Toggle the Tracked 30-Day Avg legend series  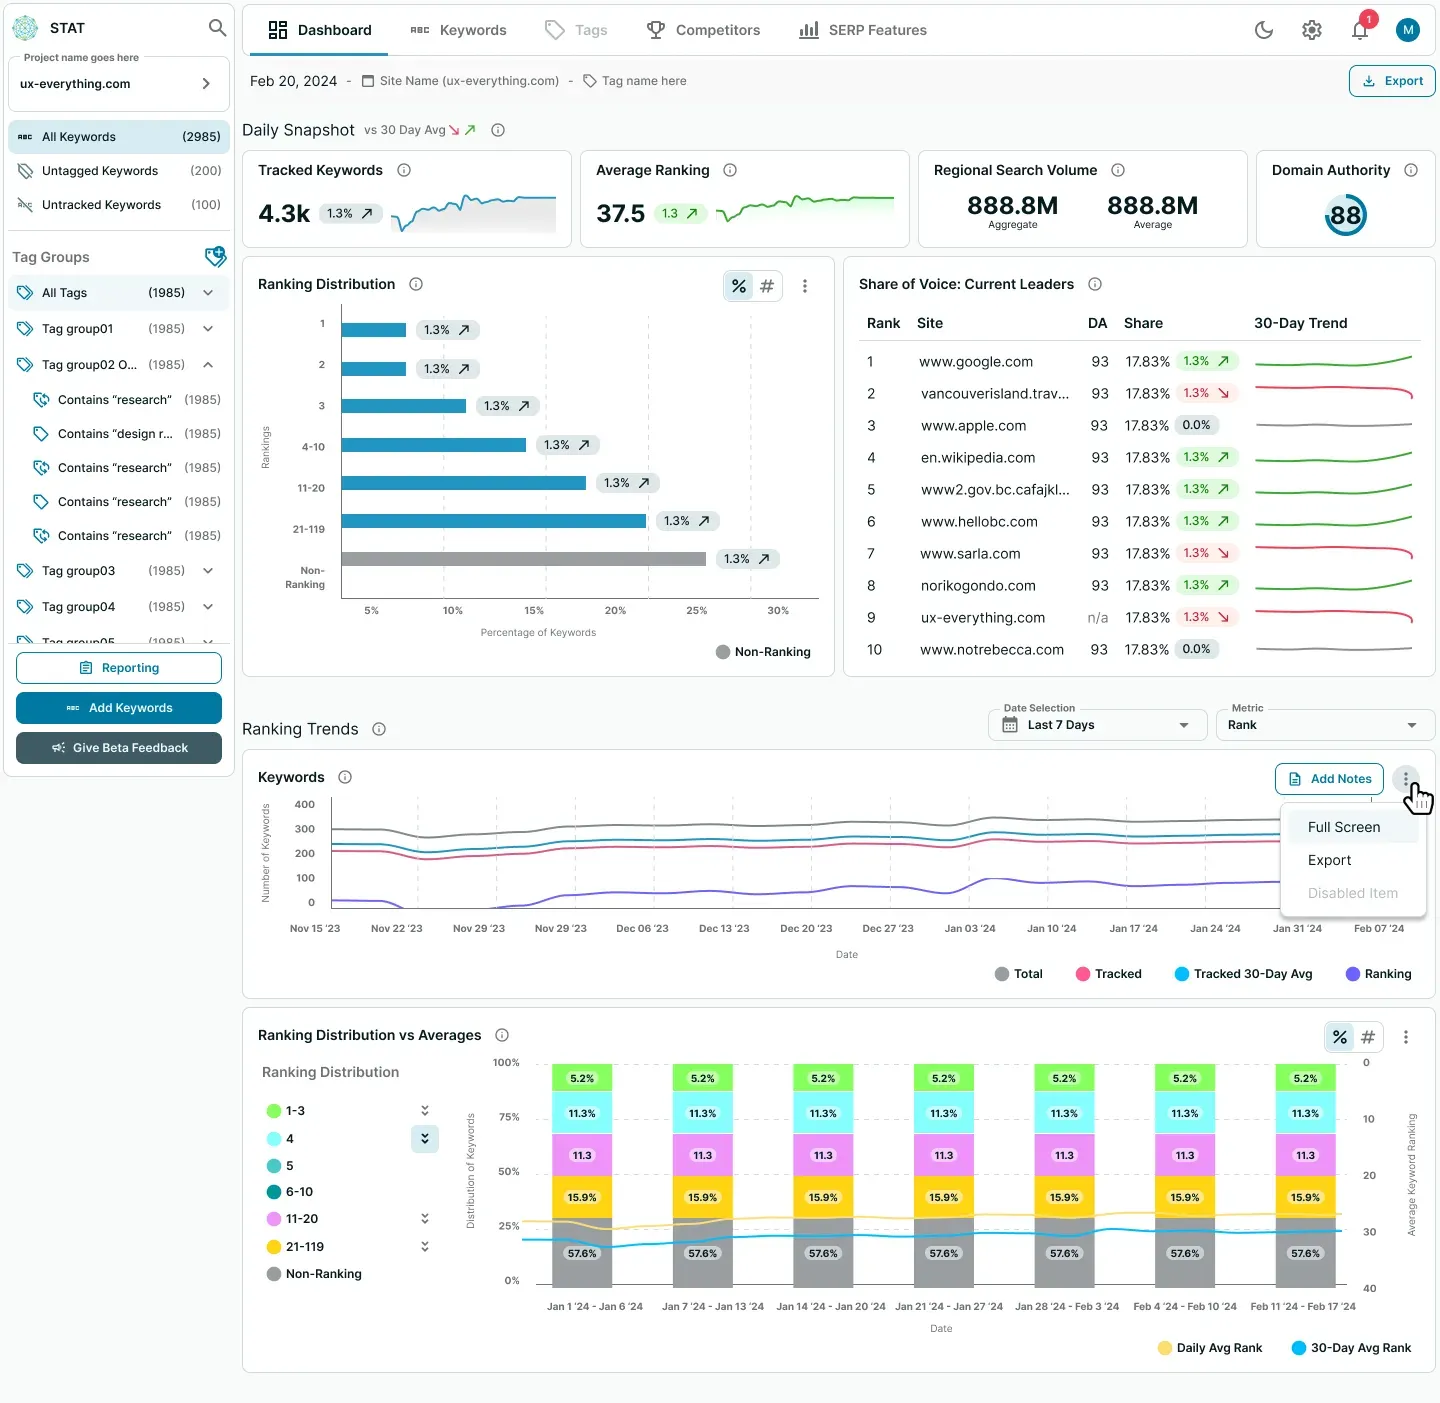(1243, 974)
